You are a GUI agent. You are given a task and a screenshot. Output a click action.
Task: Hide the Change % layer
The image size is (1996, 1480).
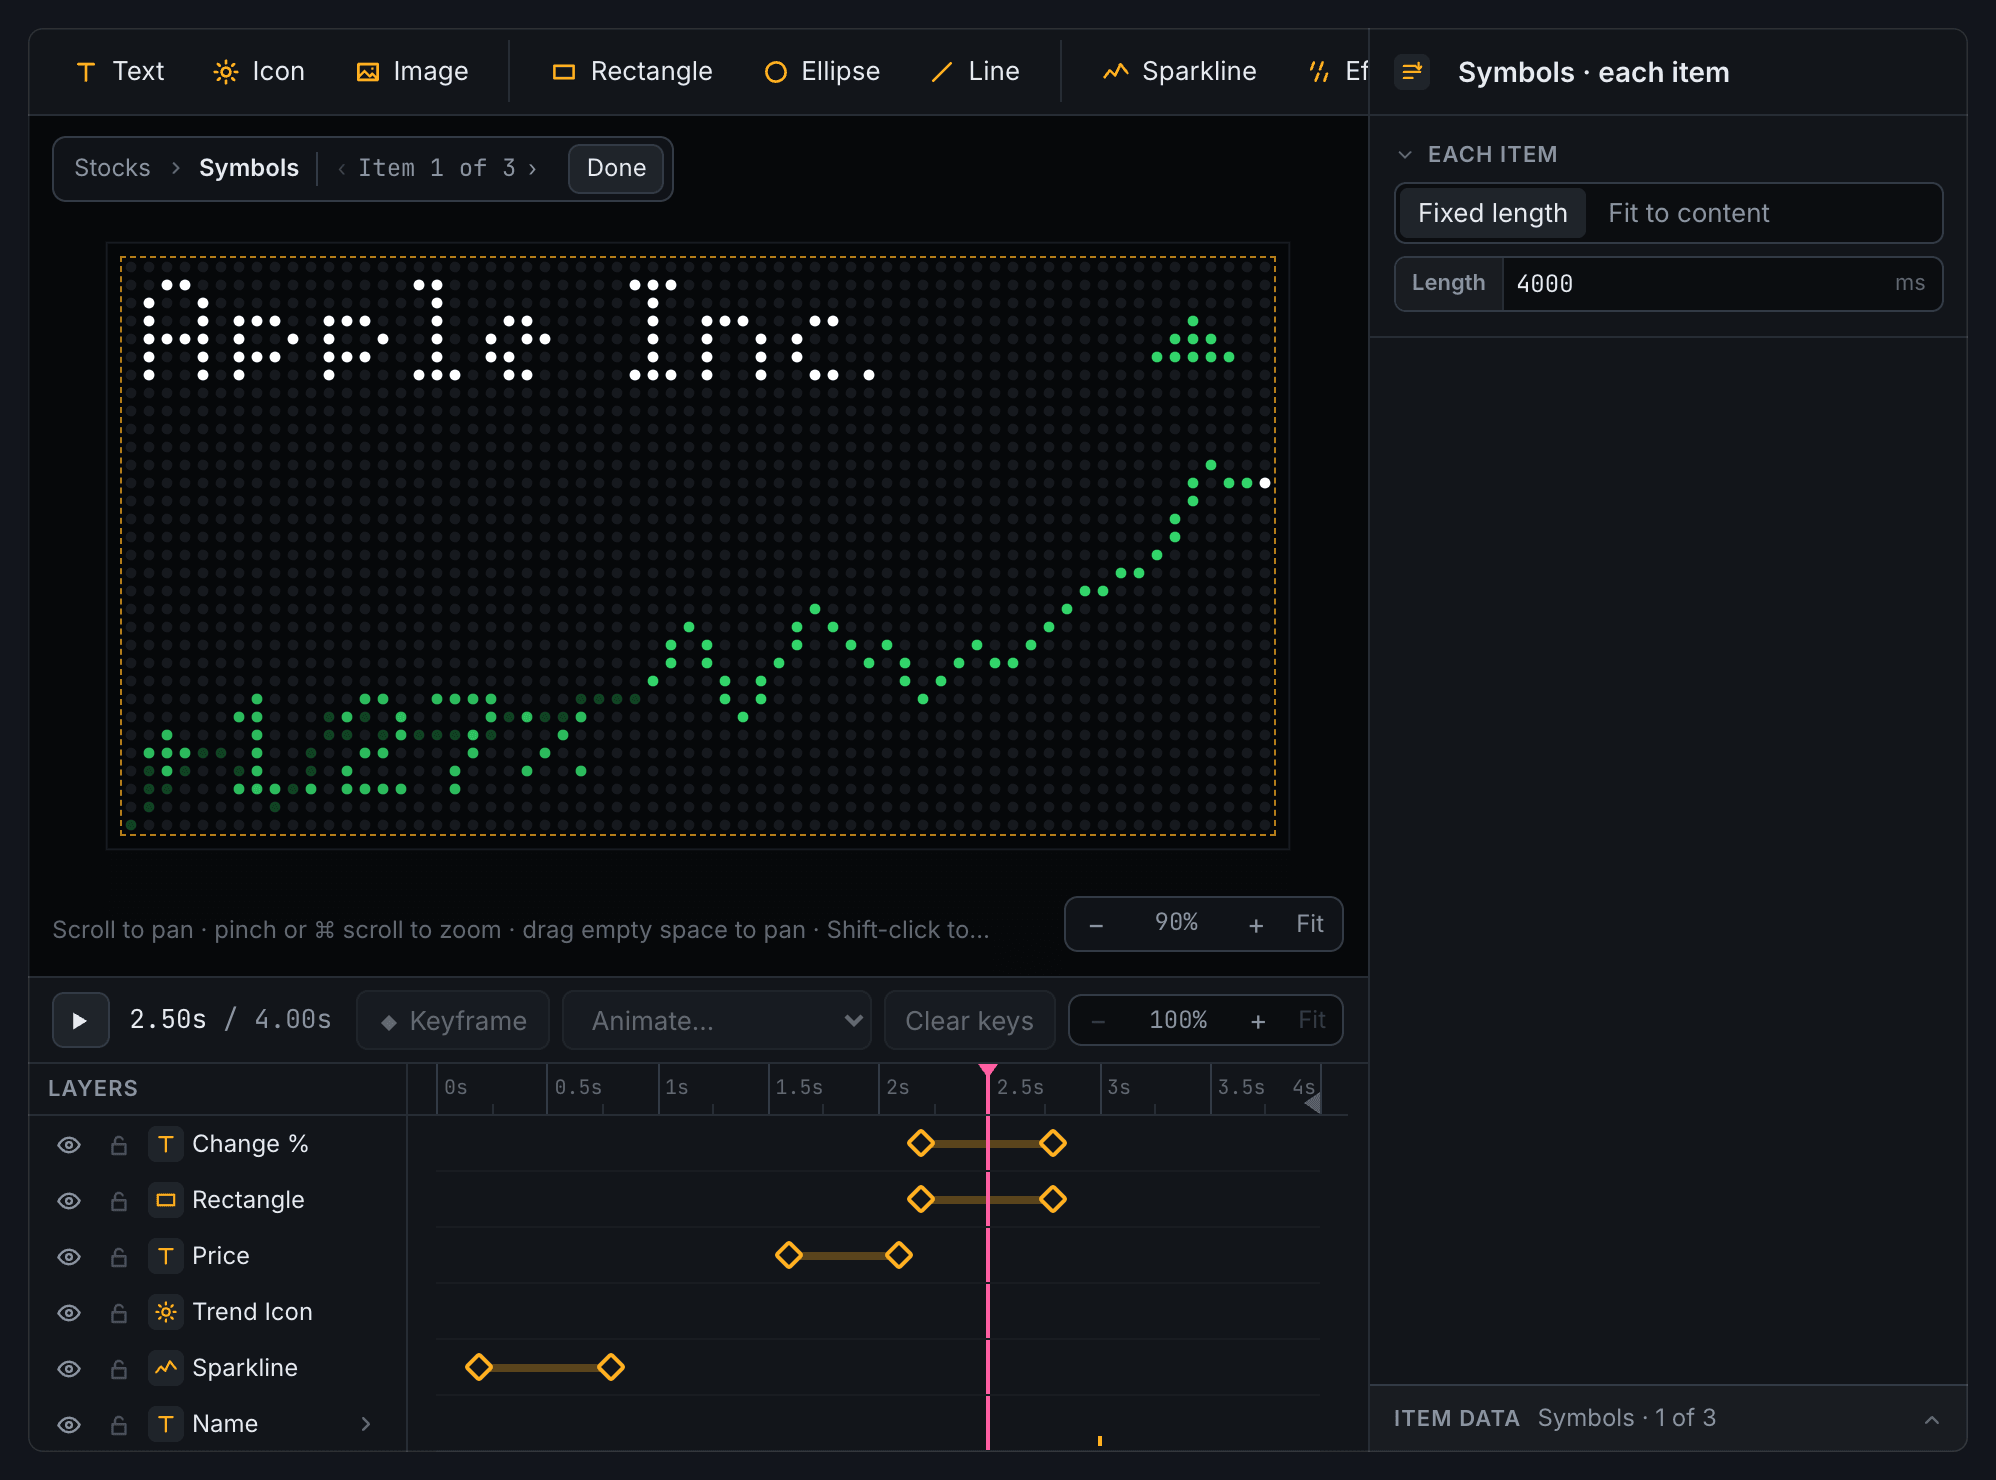[69, 1145]
